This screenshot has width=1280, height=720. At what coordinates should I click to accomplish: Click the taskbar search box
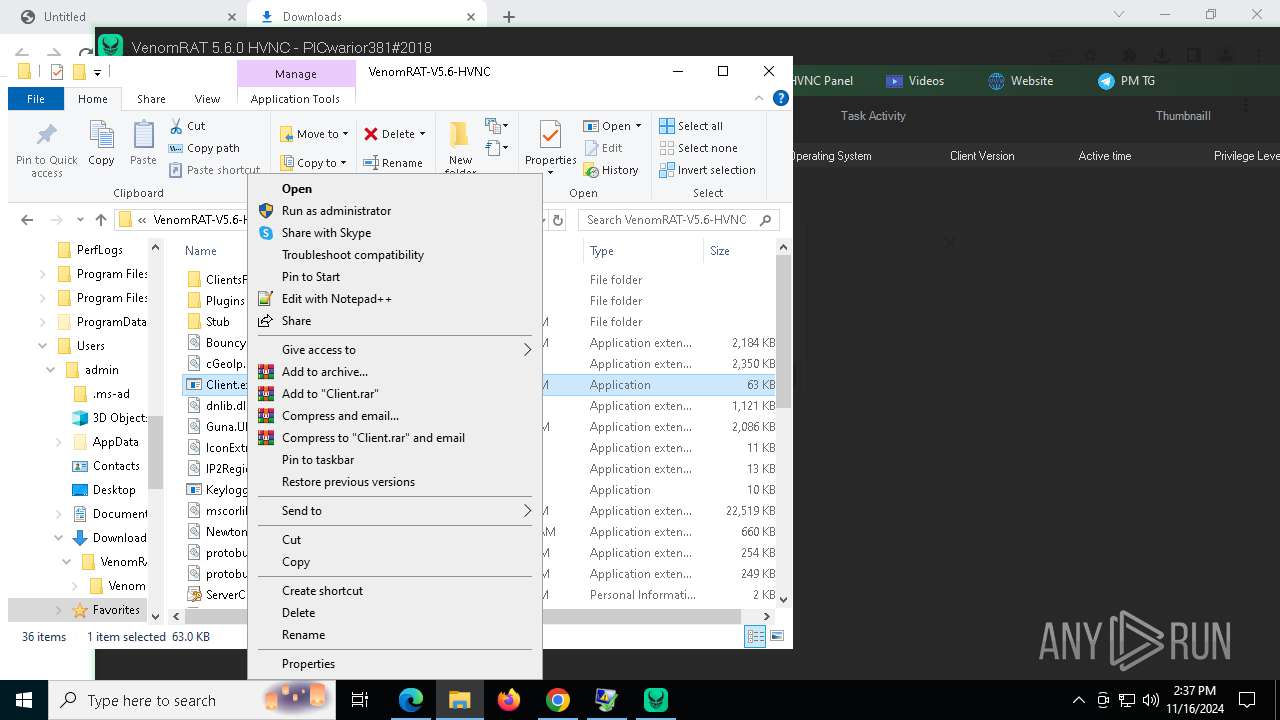pos(190,700)
